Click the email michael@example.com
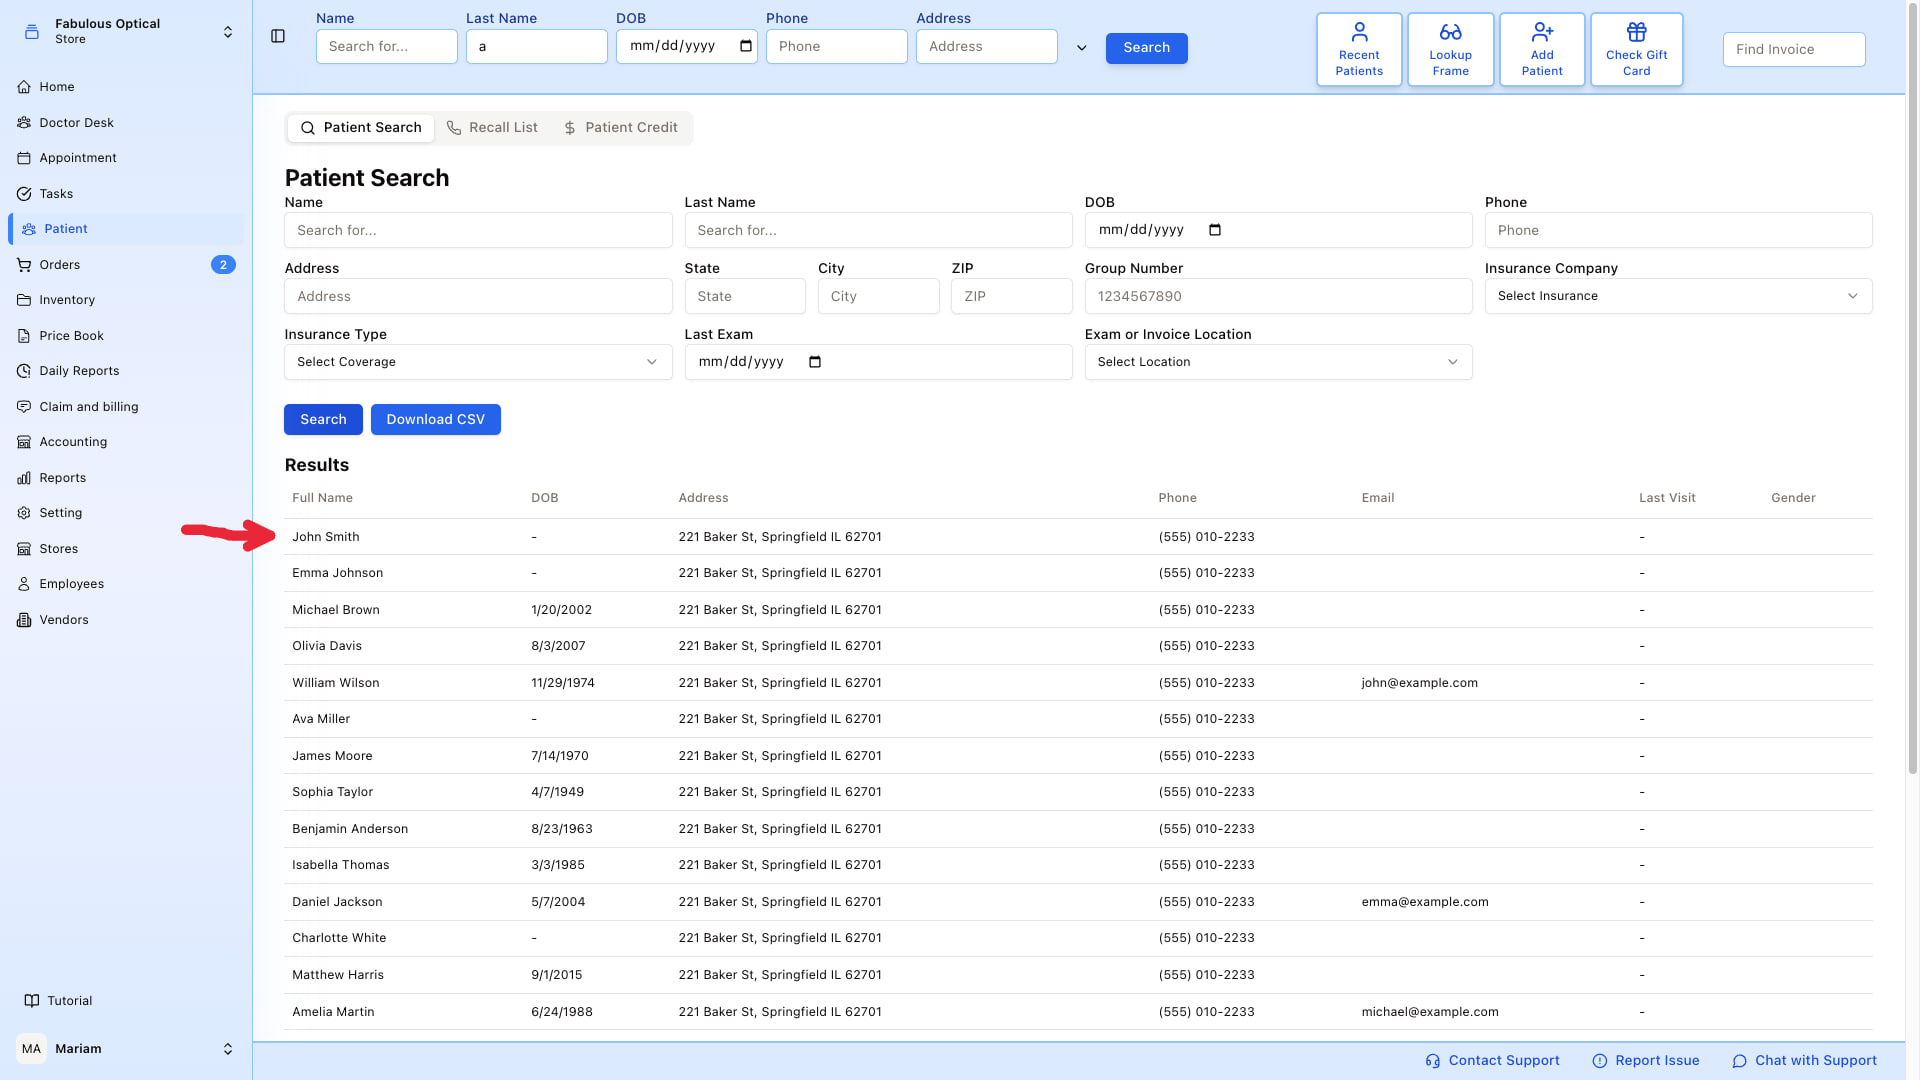 point(1429,1012)
